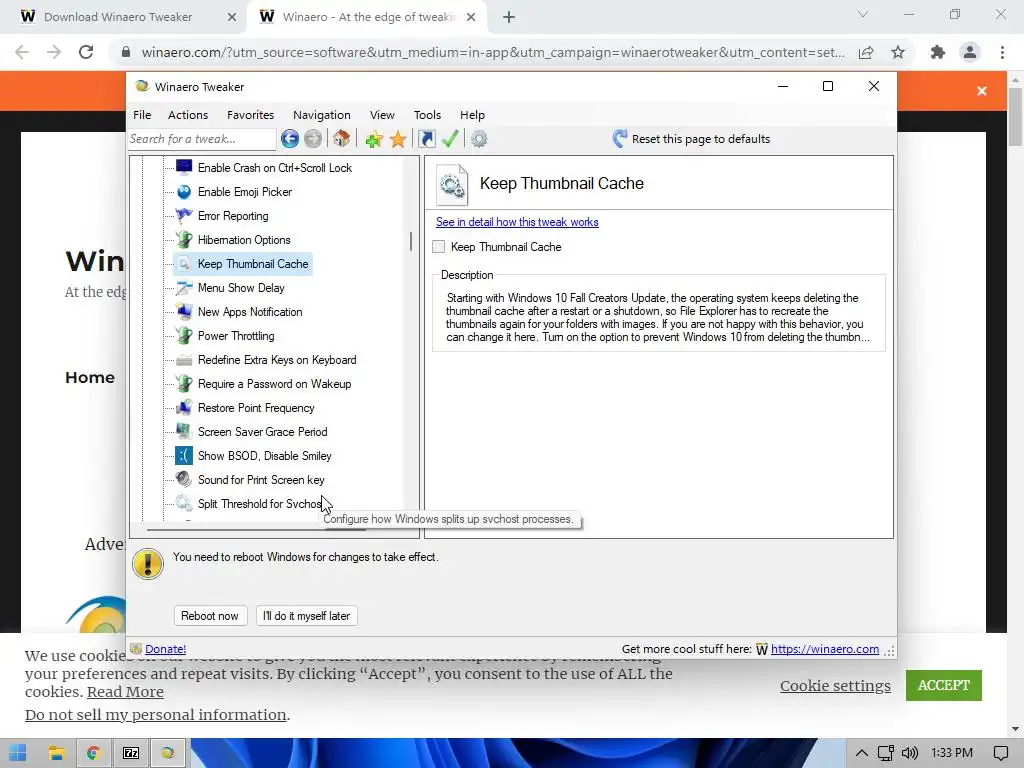
Task: Open the Tools menu
Action: click(x=428, y=115)
